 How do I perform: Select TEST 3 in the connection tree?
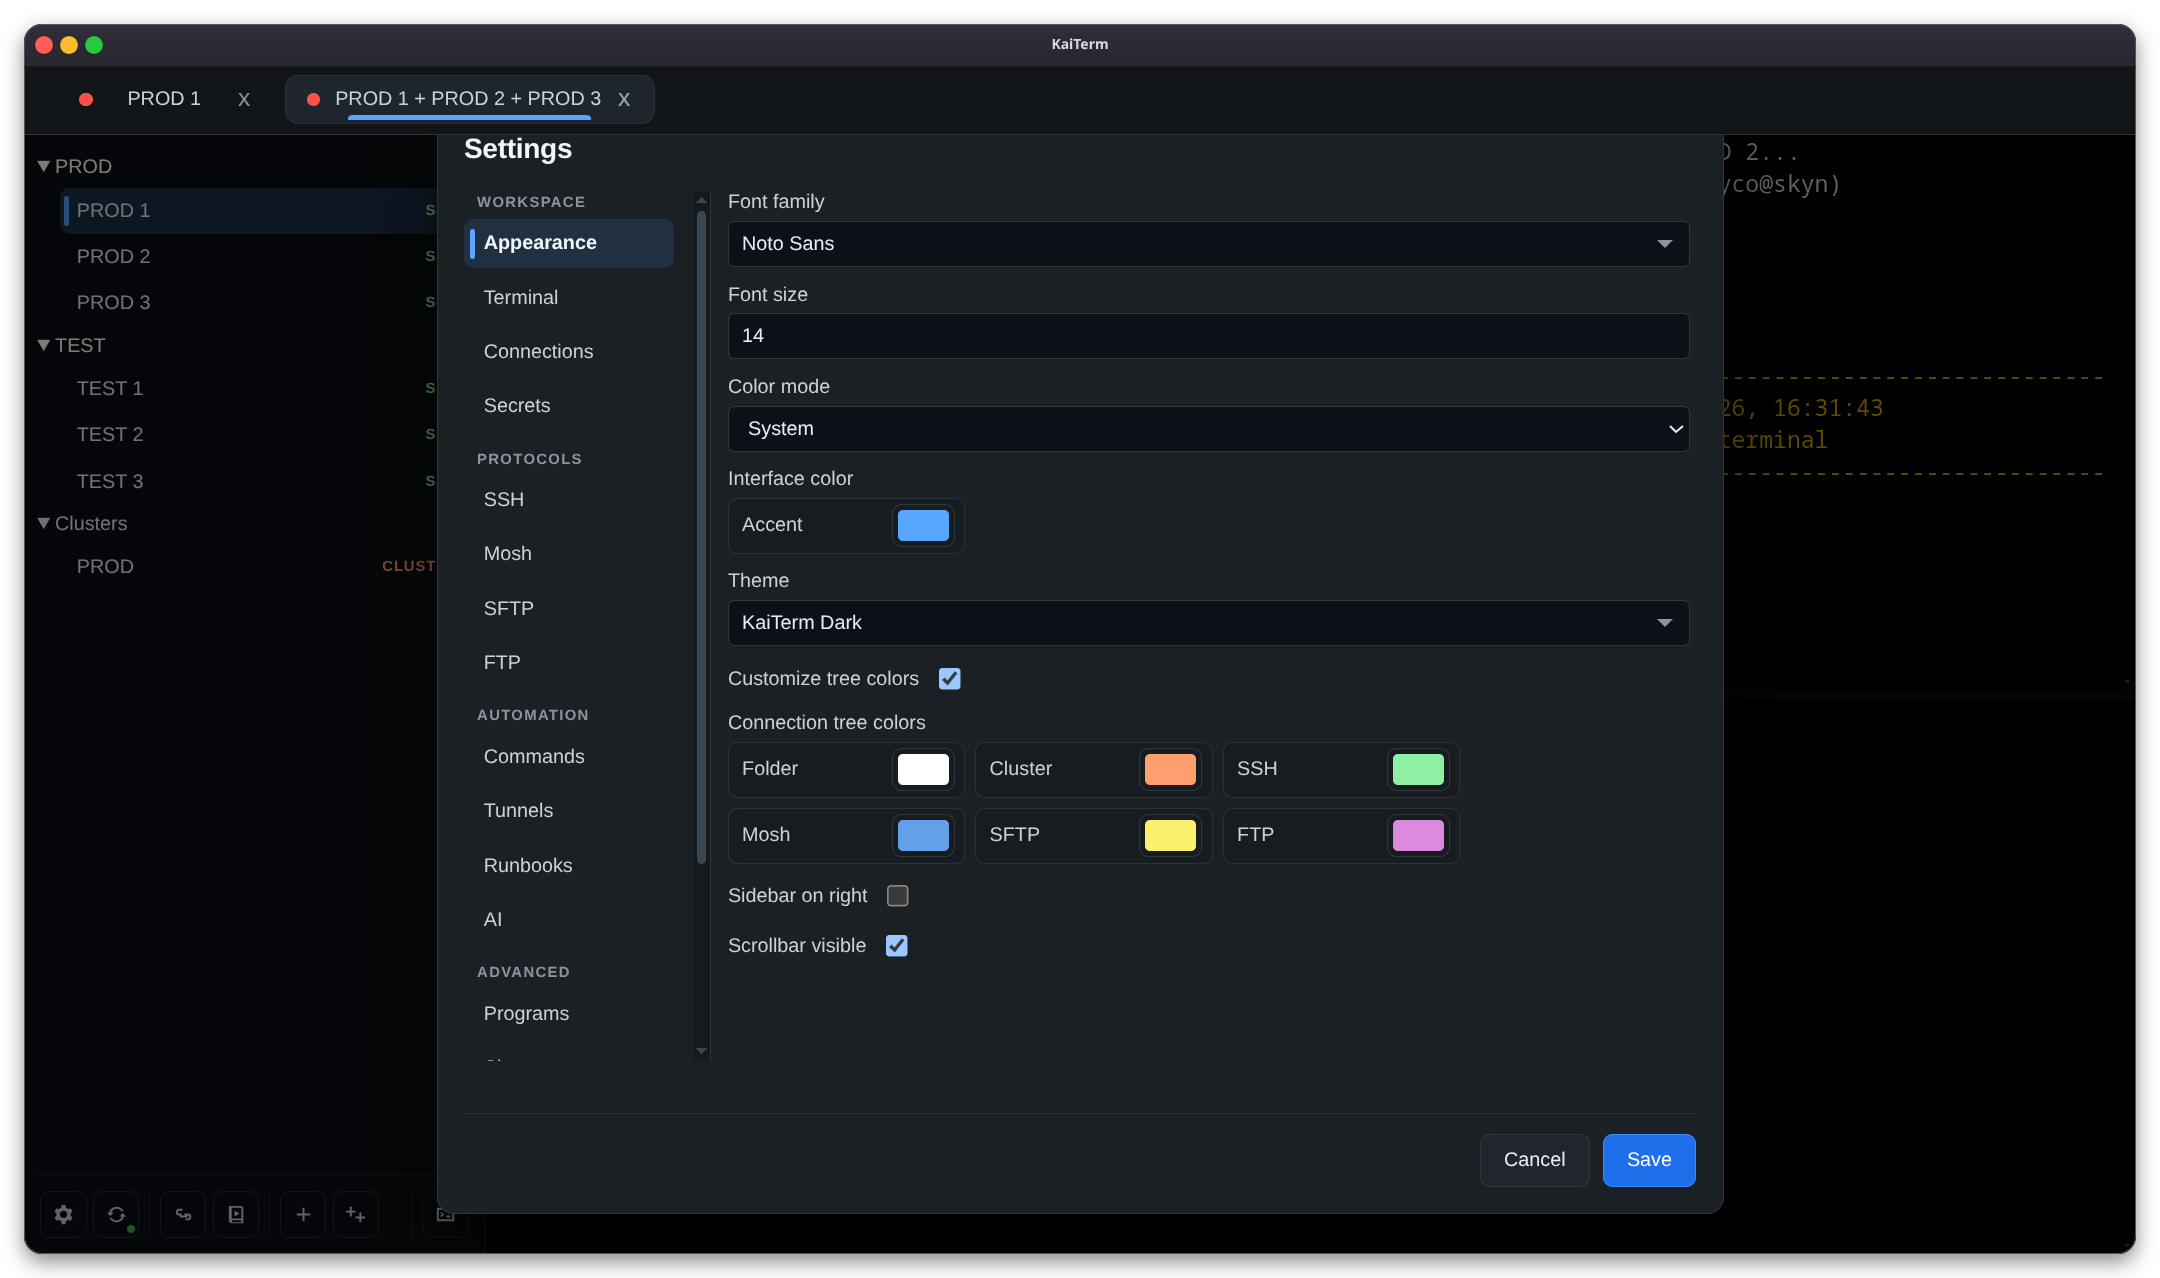(248, 481)
